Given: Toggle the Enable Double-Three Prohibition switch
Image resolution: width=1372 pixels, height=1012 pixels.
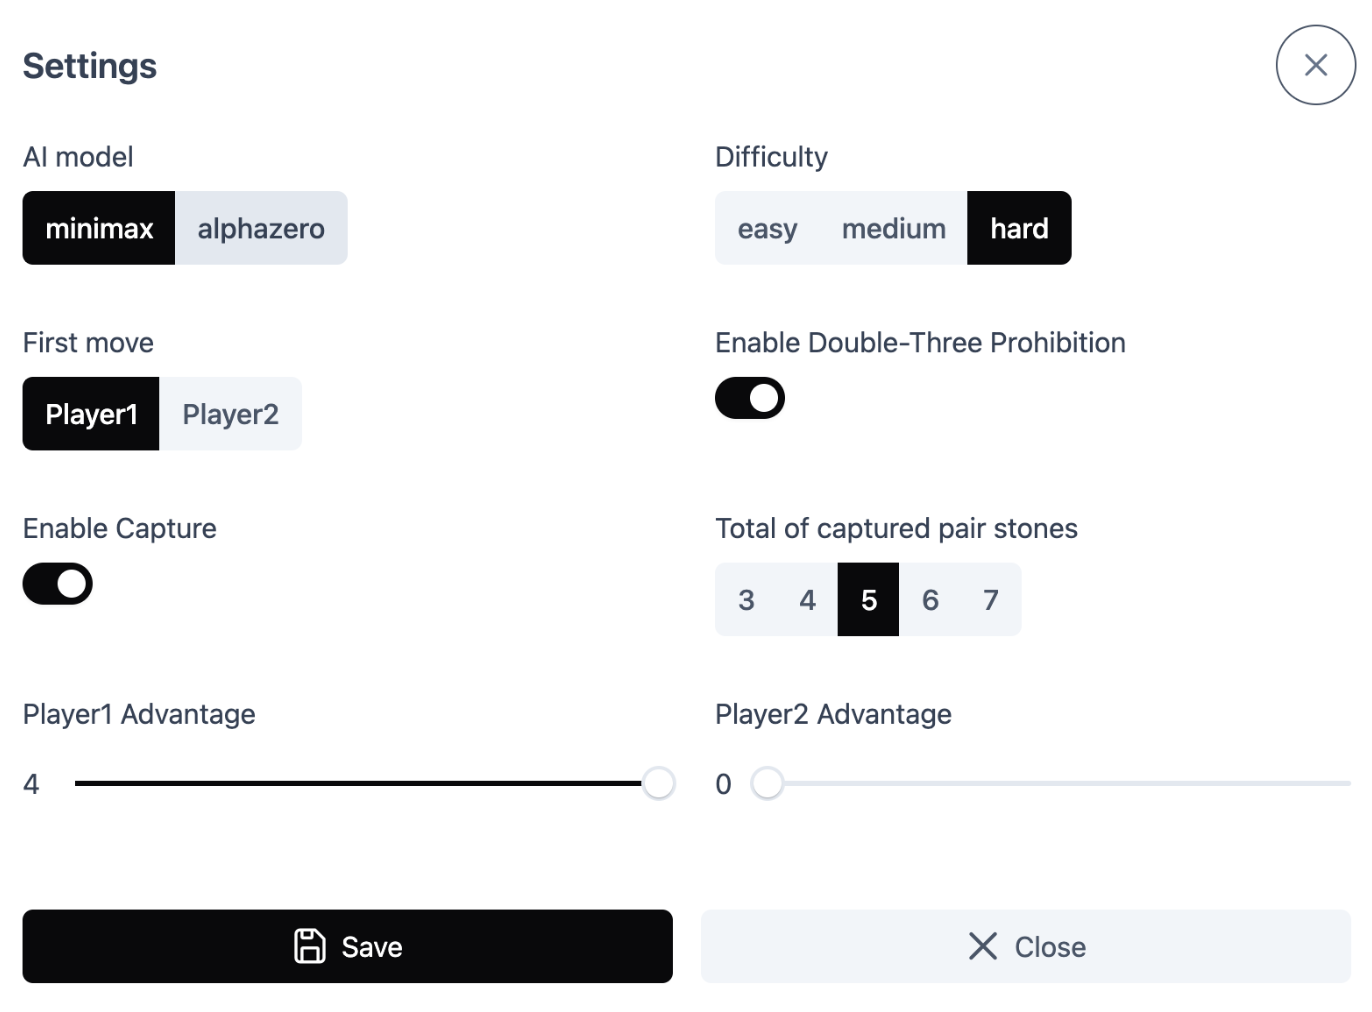Looking at the screenshot, I should [750, 398].
